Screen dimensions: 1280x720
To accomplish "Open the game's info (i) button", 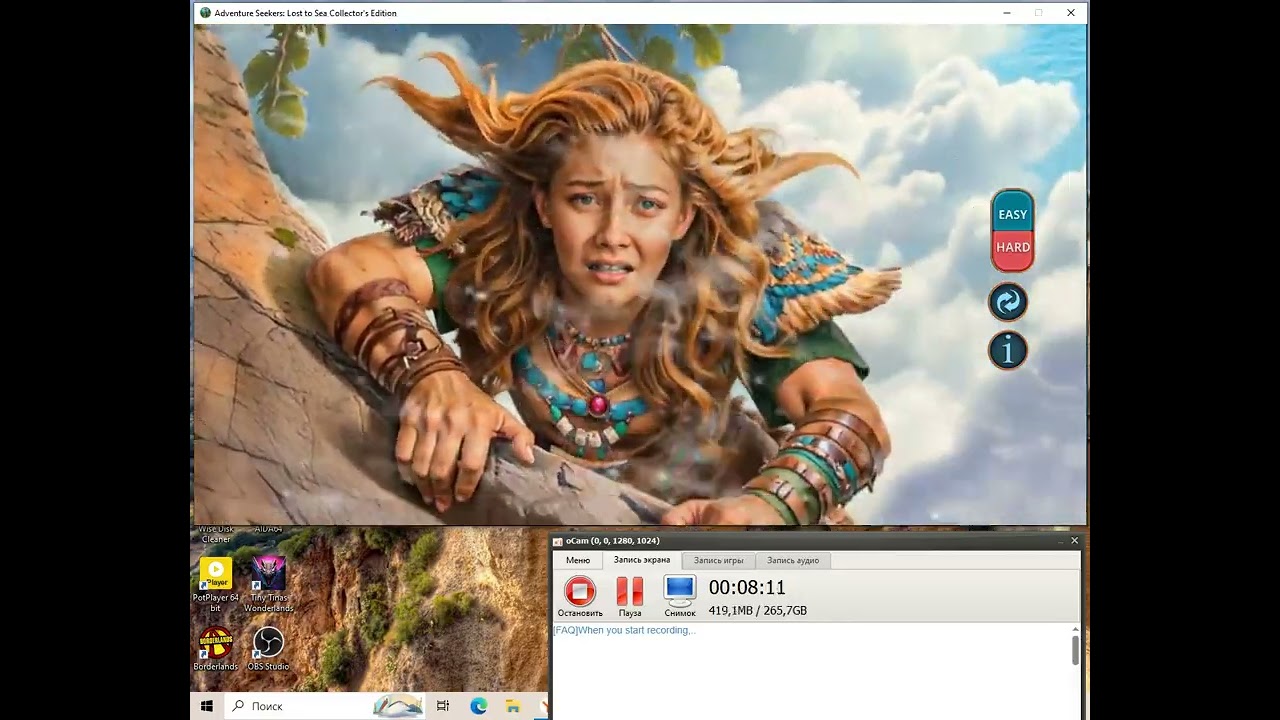I will point(1008,350).
